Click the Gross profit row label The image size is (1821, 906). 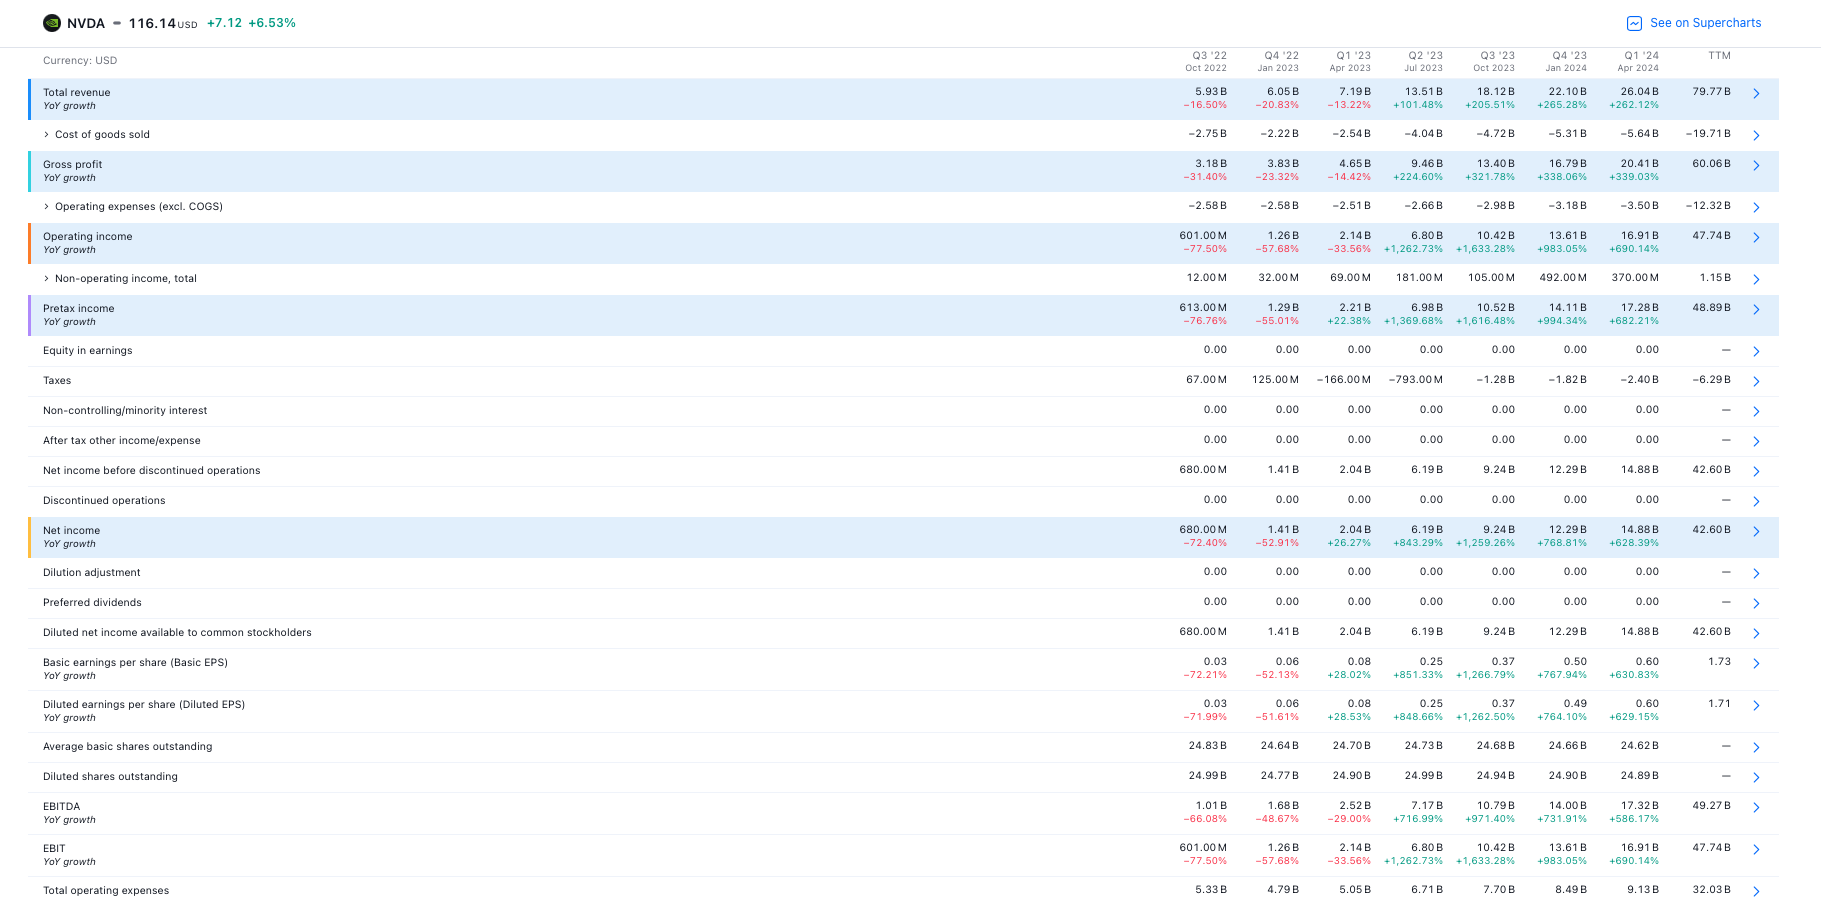click(73, 164)
